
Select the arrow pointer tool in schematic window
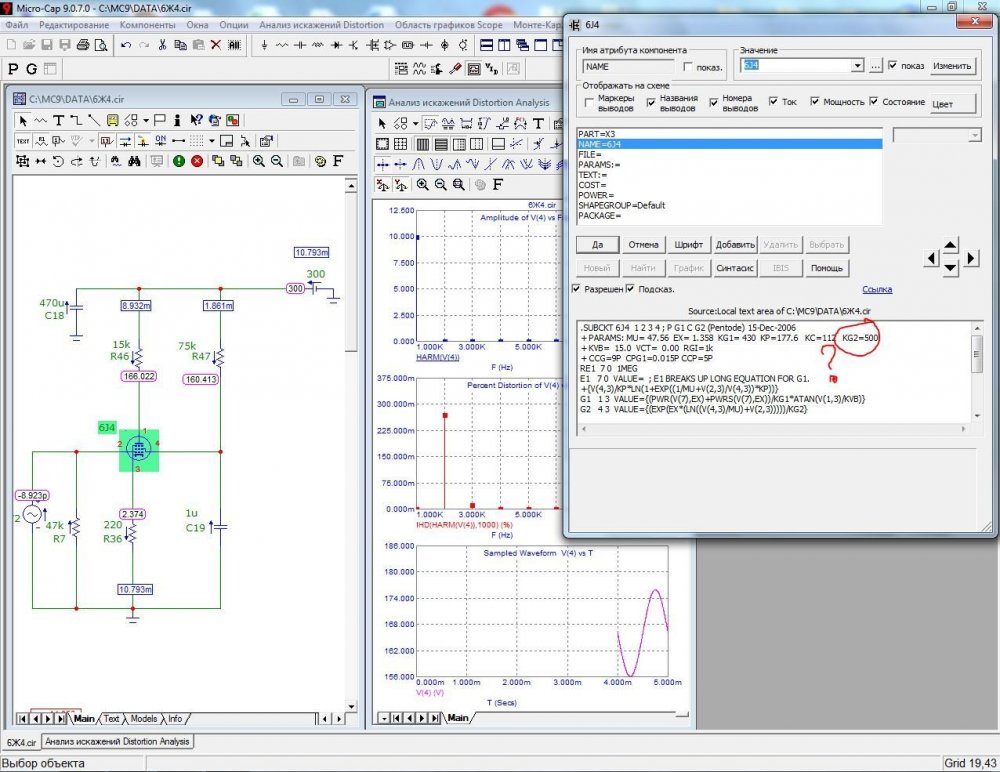24,120
